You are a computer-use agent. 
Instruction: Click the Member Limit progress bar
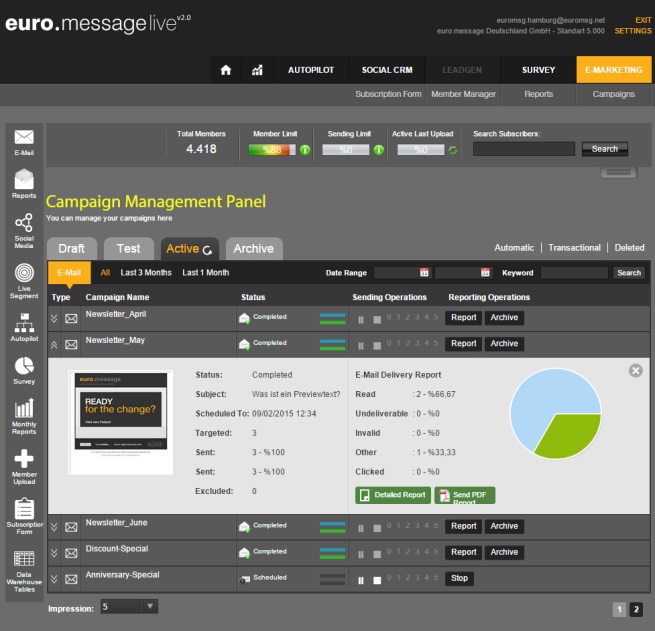(272, 150)
